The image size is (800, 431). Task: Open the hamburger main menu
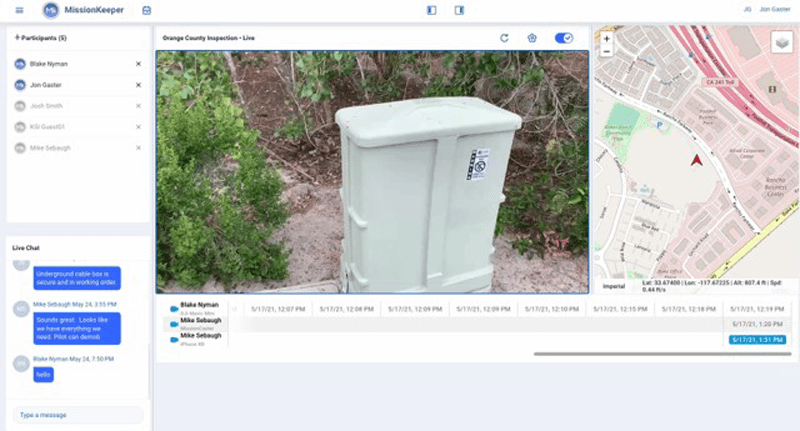[19, 10]
